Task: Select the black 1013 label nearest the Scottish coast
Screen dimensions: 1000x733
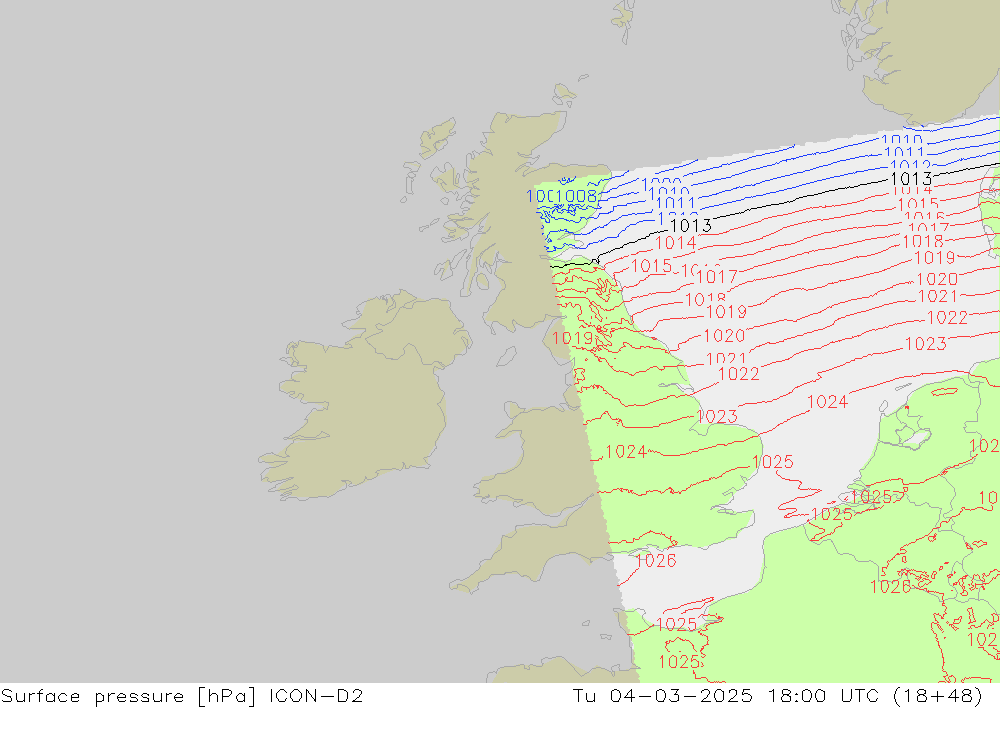Action: click(x=691, y=225)
